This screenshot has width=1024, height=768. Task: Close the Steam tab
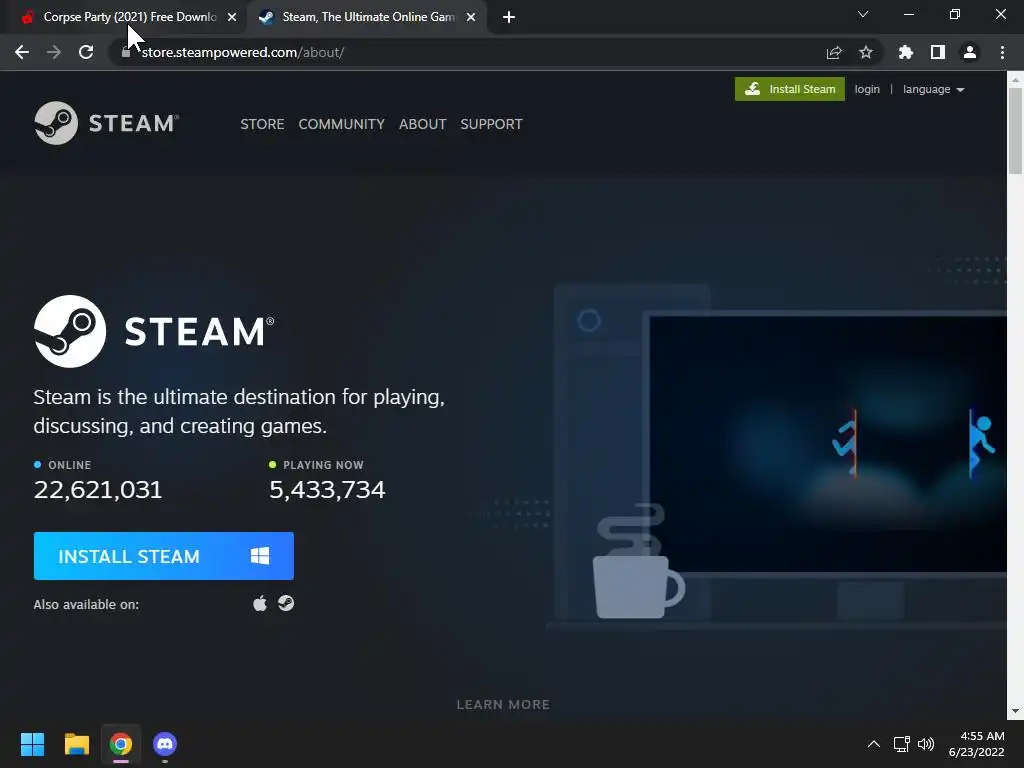point(471,18)
